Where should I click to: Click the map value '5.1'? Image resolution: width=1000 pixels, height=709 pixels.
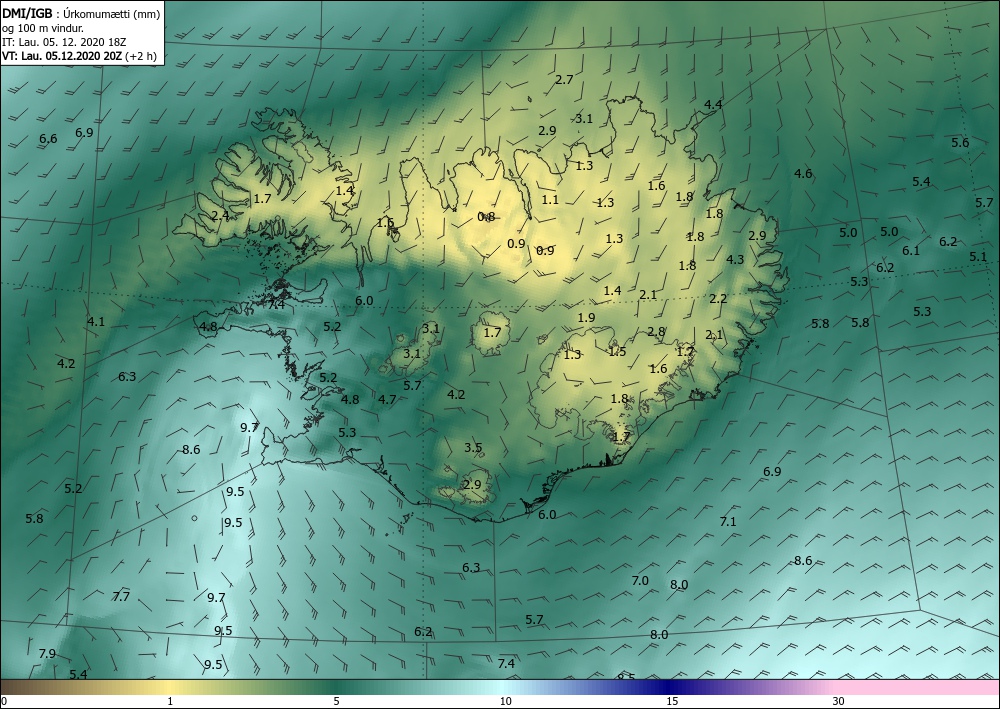click(978, 257)
